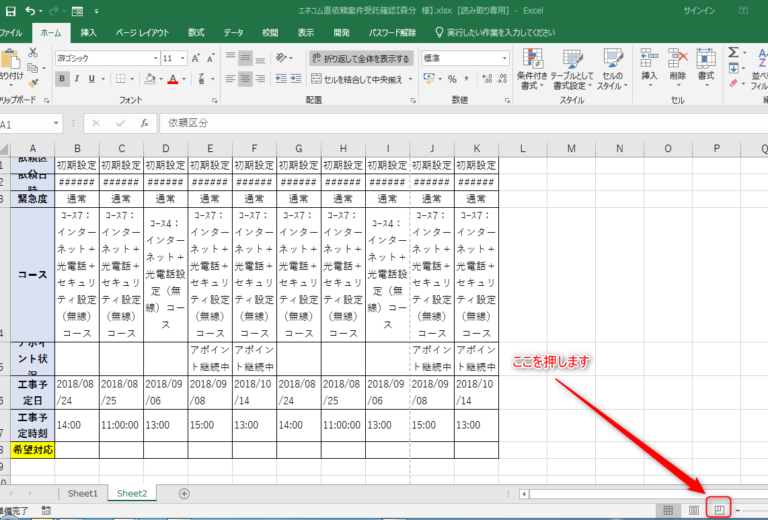Open the insert function fx dialog

point(144,123)
